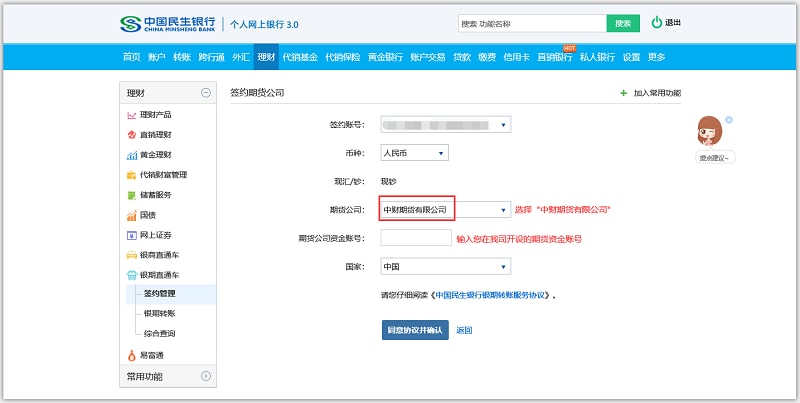
Task: Expand the 常用功能 panel
Action: point(206,377)
